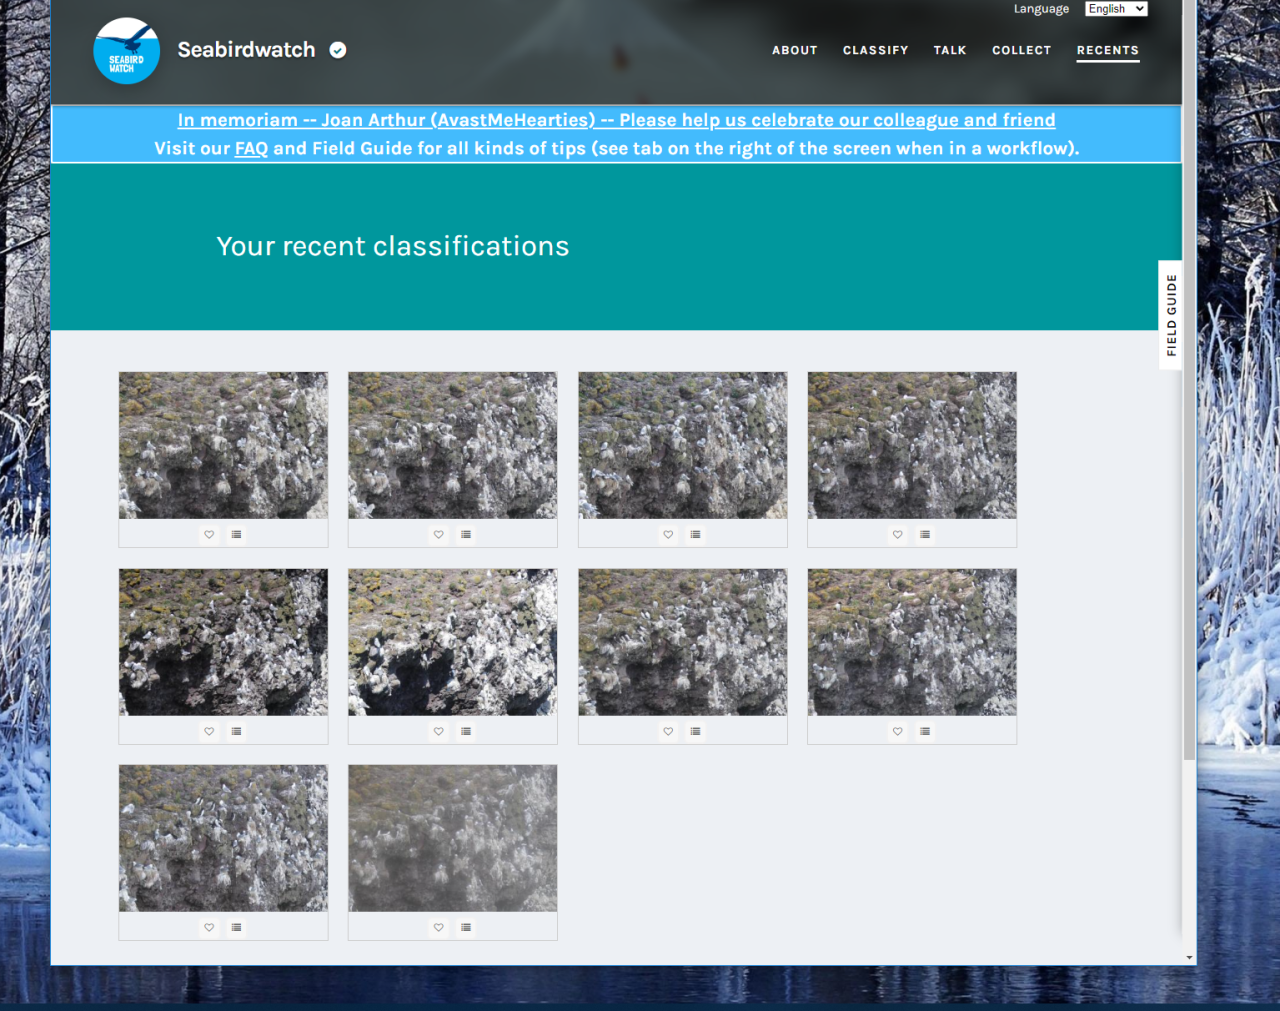Favorite the third top-row image with its heart
This screenshot has height=1011, width=1280.
[668, 535]
